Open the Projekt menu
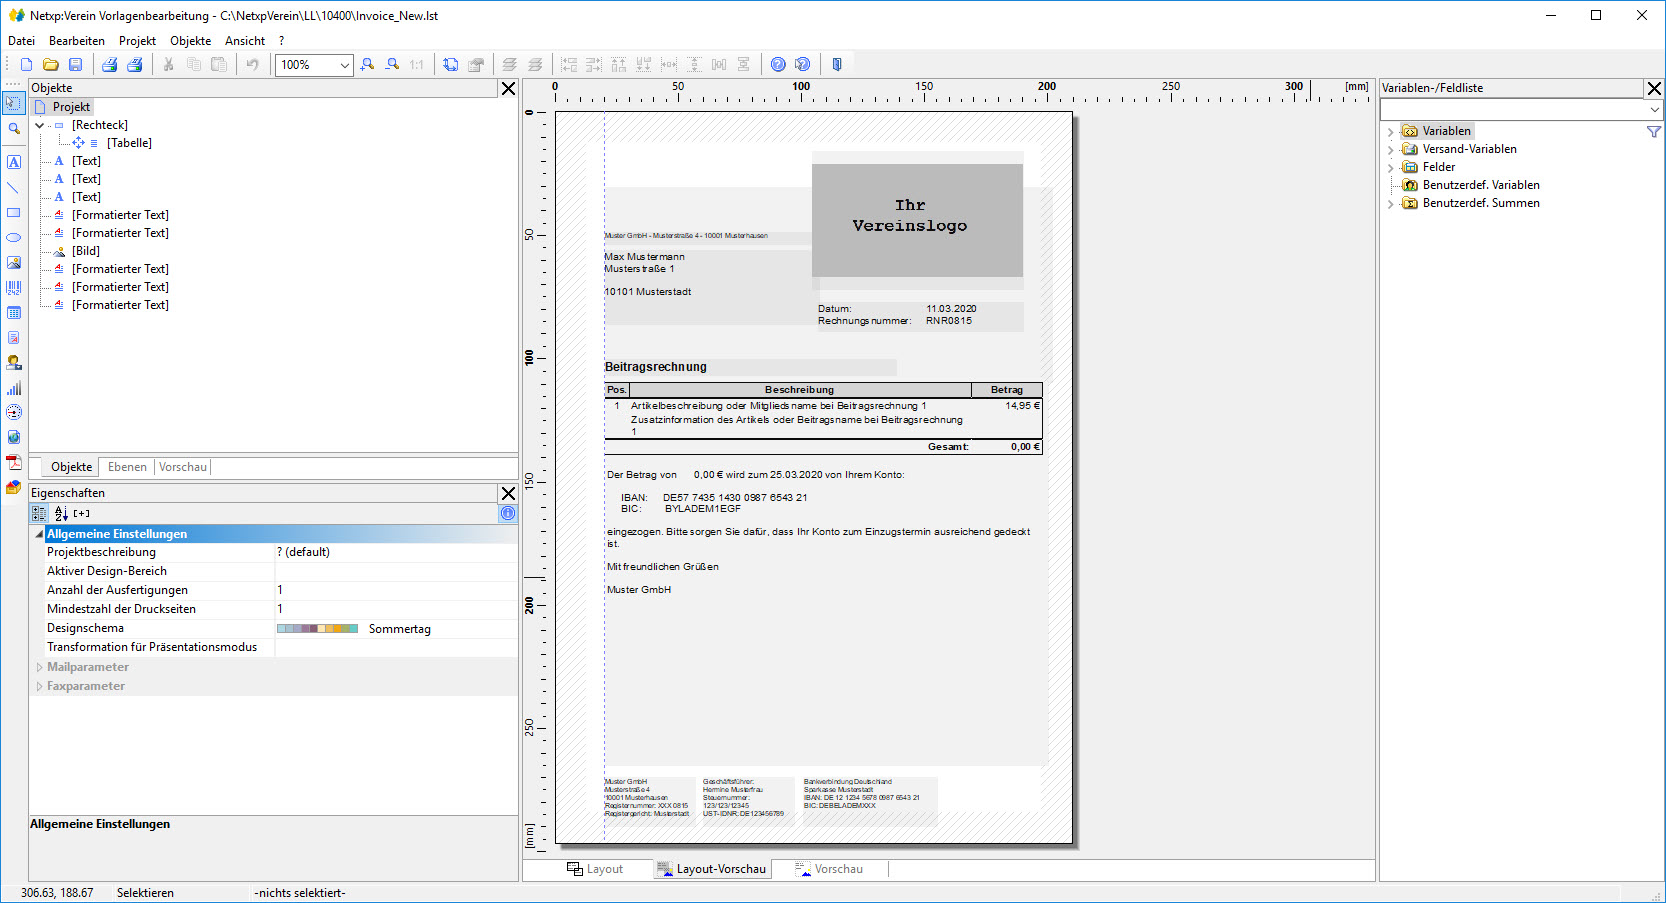The height and width of the screenshot is (903, 1666). pyautogui.click(x=137, y=41)
